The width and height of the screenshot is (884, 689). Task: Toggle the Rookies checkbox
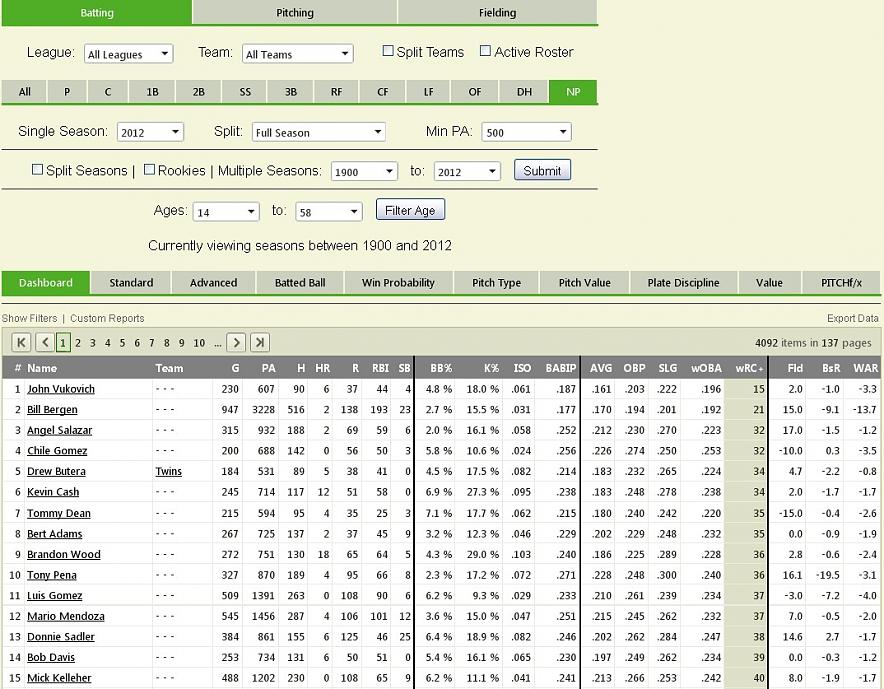(x=149, y=169)
